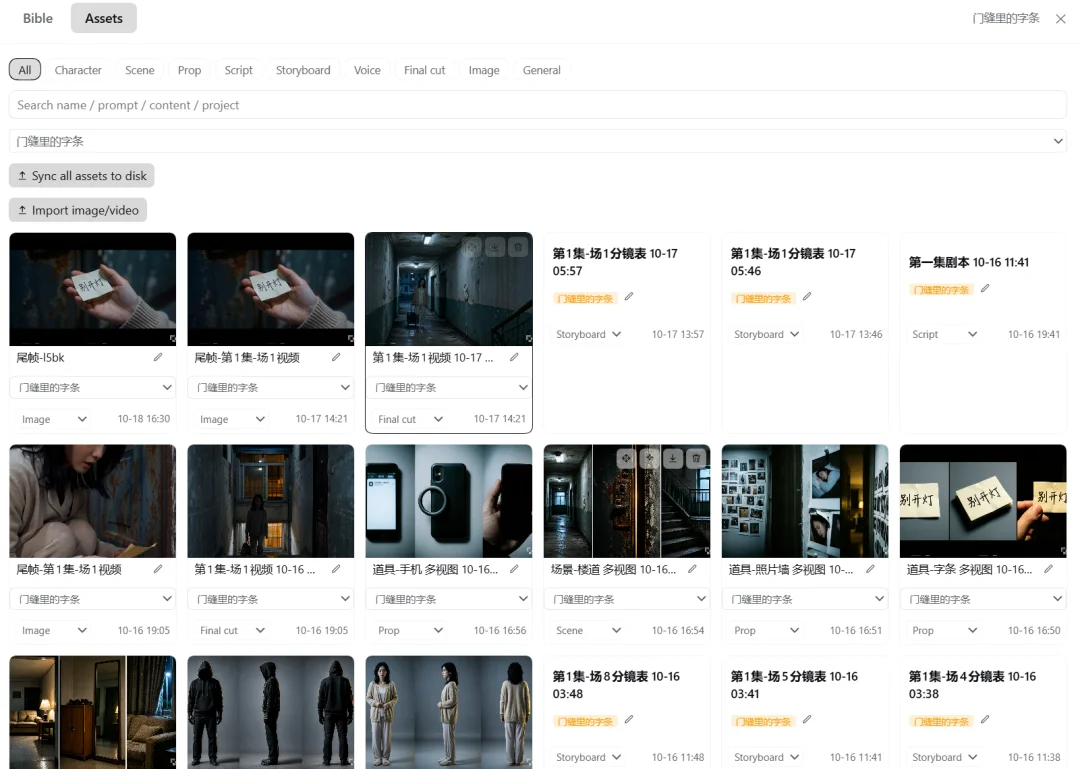Edit pencil beside 第1集-场5分镜表 tag

[807, 719]
